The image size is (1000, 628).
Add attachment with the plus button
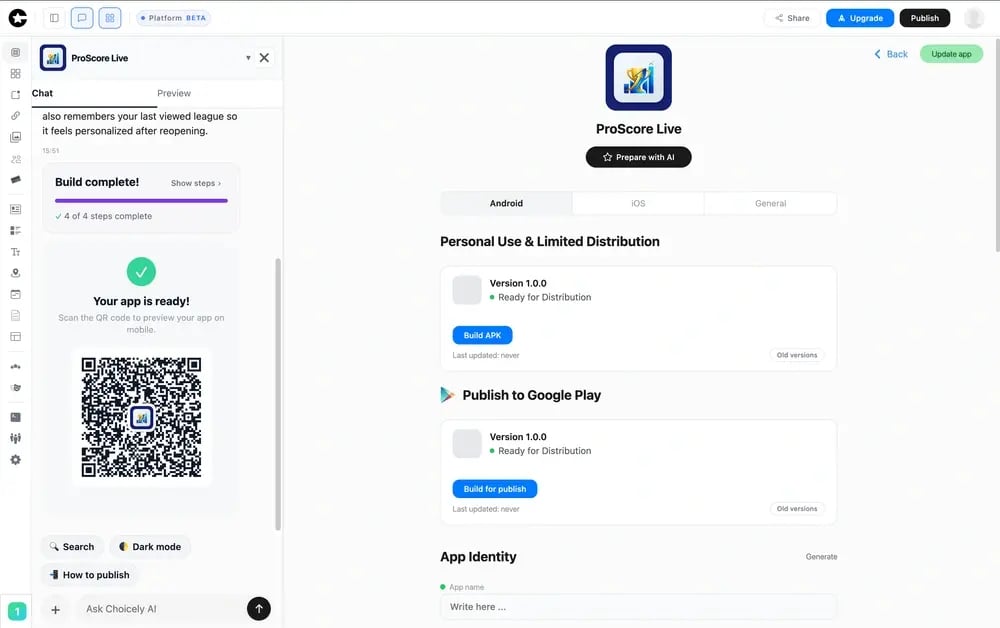coord(55,610)
